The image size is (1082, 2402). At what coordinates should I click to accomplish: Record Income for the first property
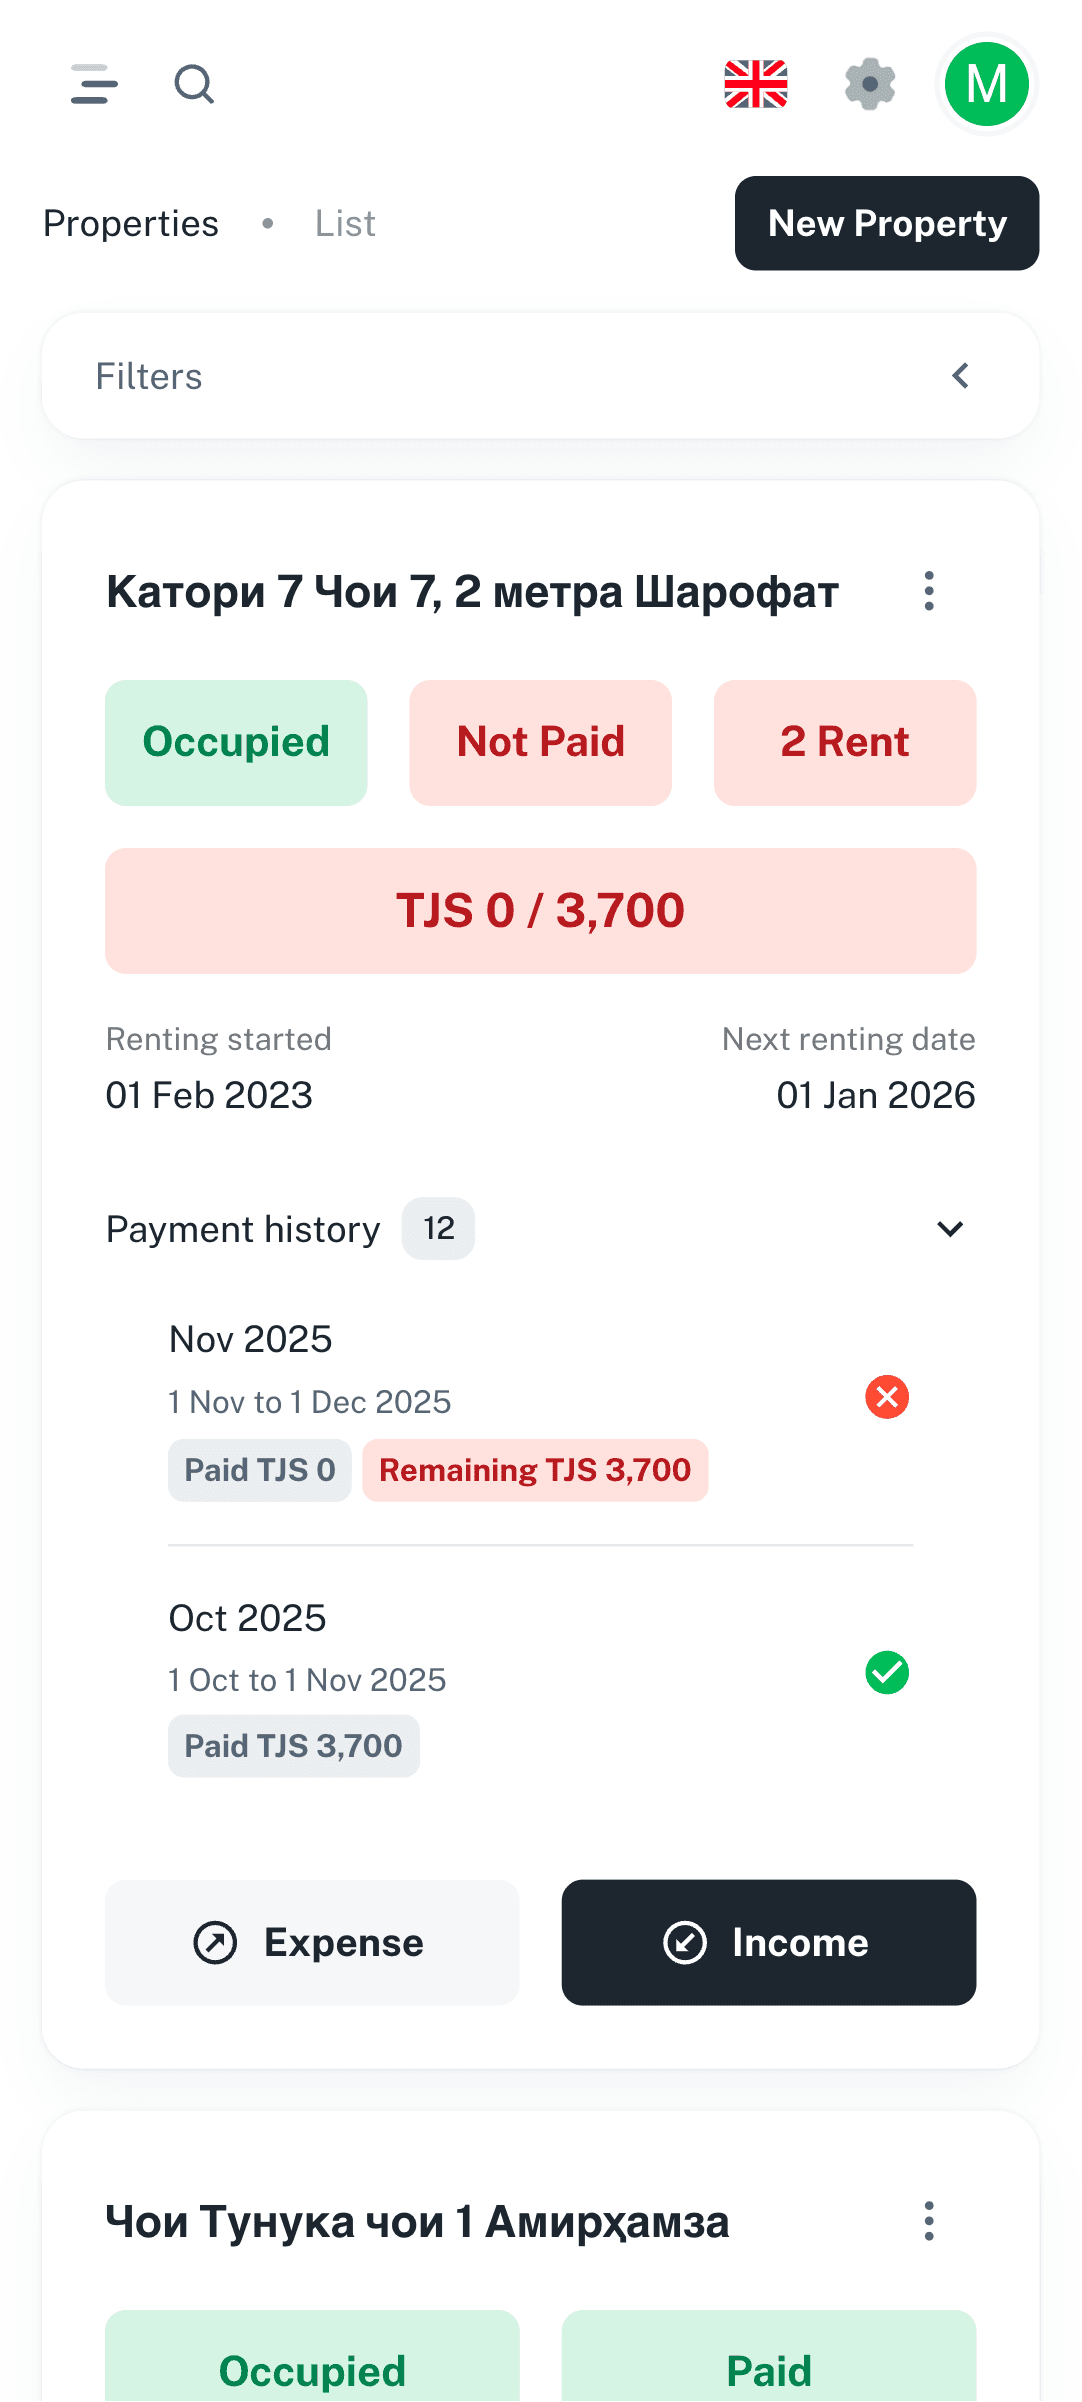(768, 1942)
